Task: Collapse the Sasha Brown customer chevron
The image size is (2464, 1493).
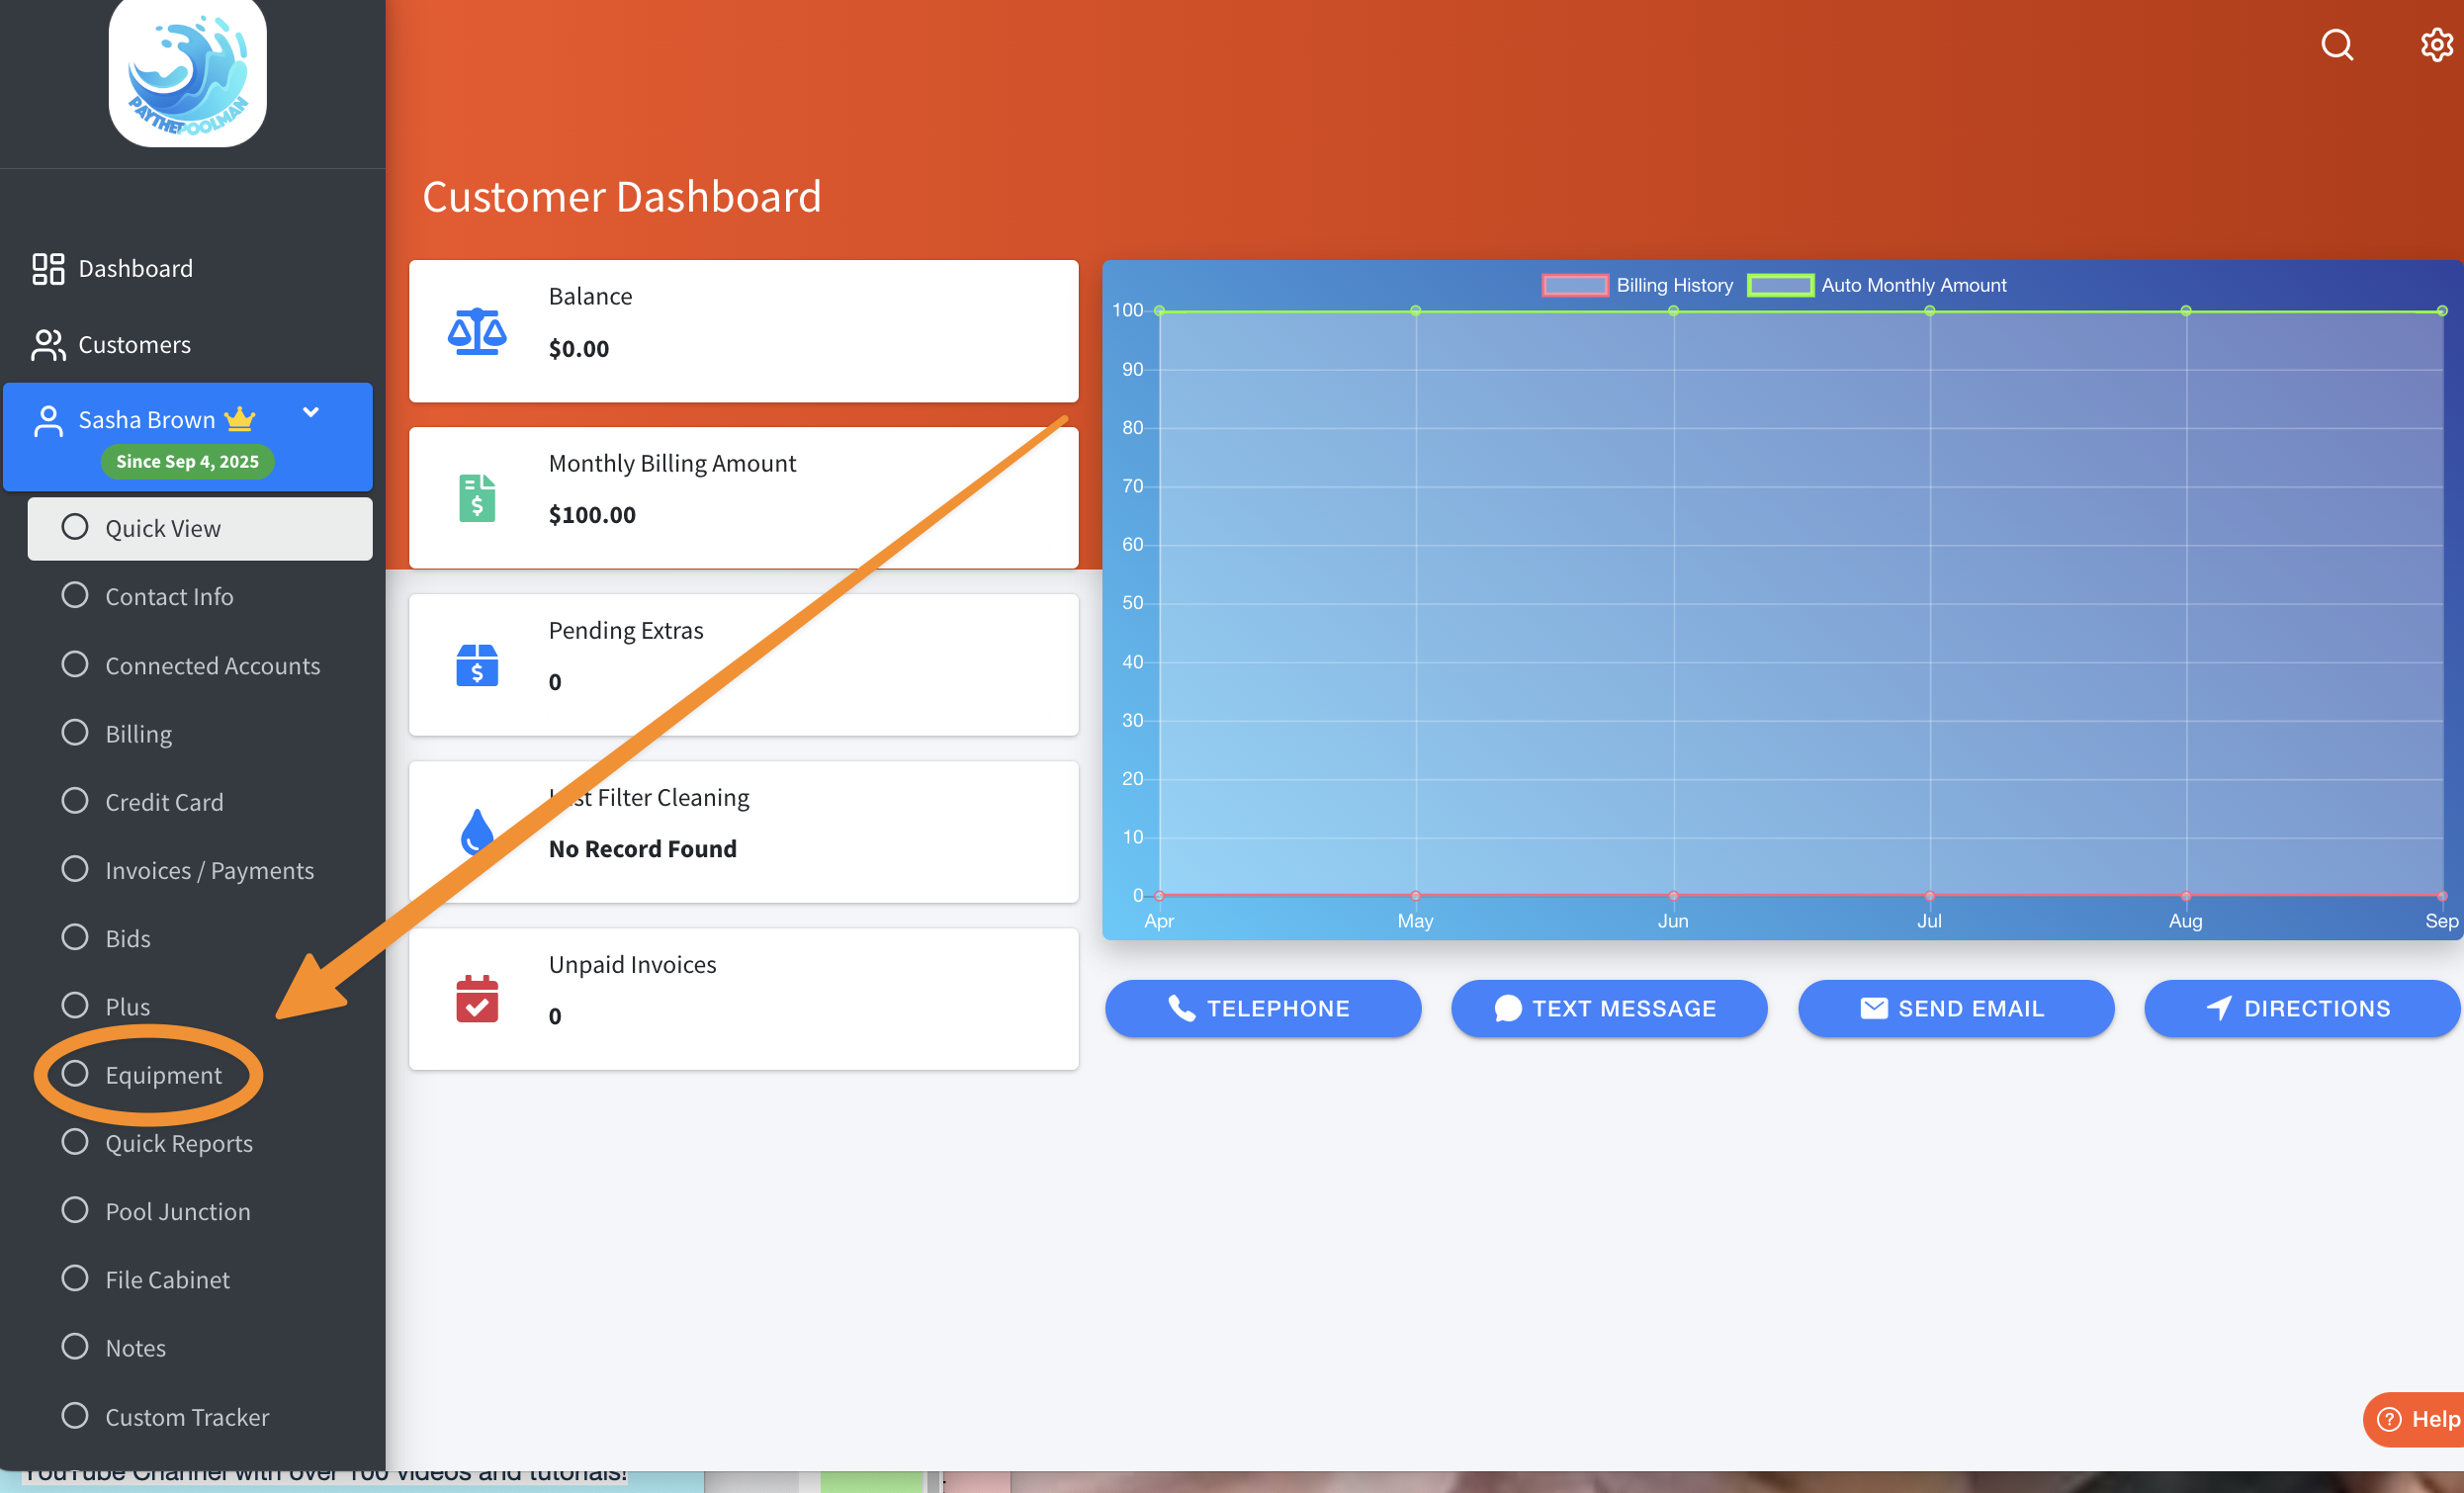Action: click(x=311, y=412)
